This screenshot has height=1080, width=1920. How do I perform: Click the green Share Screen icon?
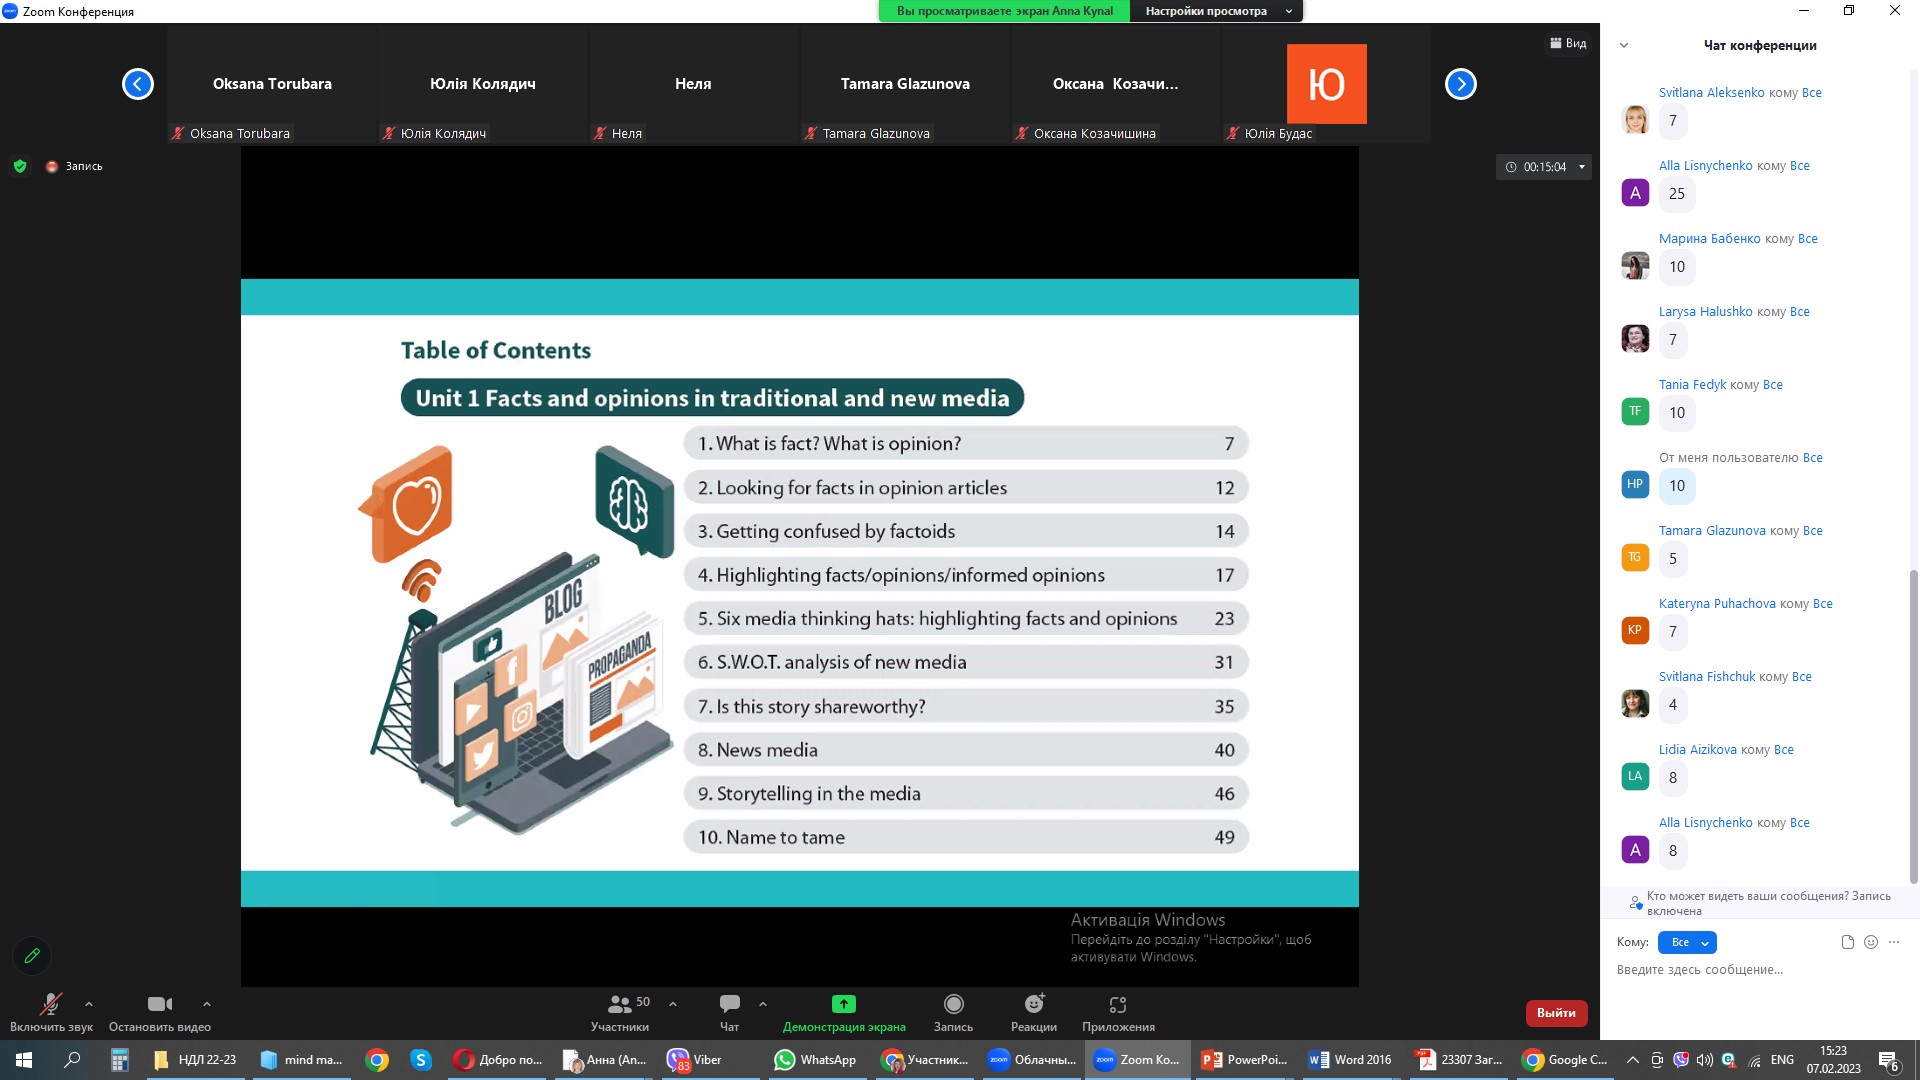click(x=843, y=1005)
